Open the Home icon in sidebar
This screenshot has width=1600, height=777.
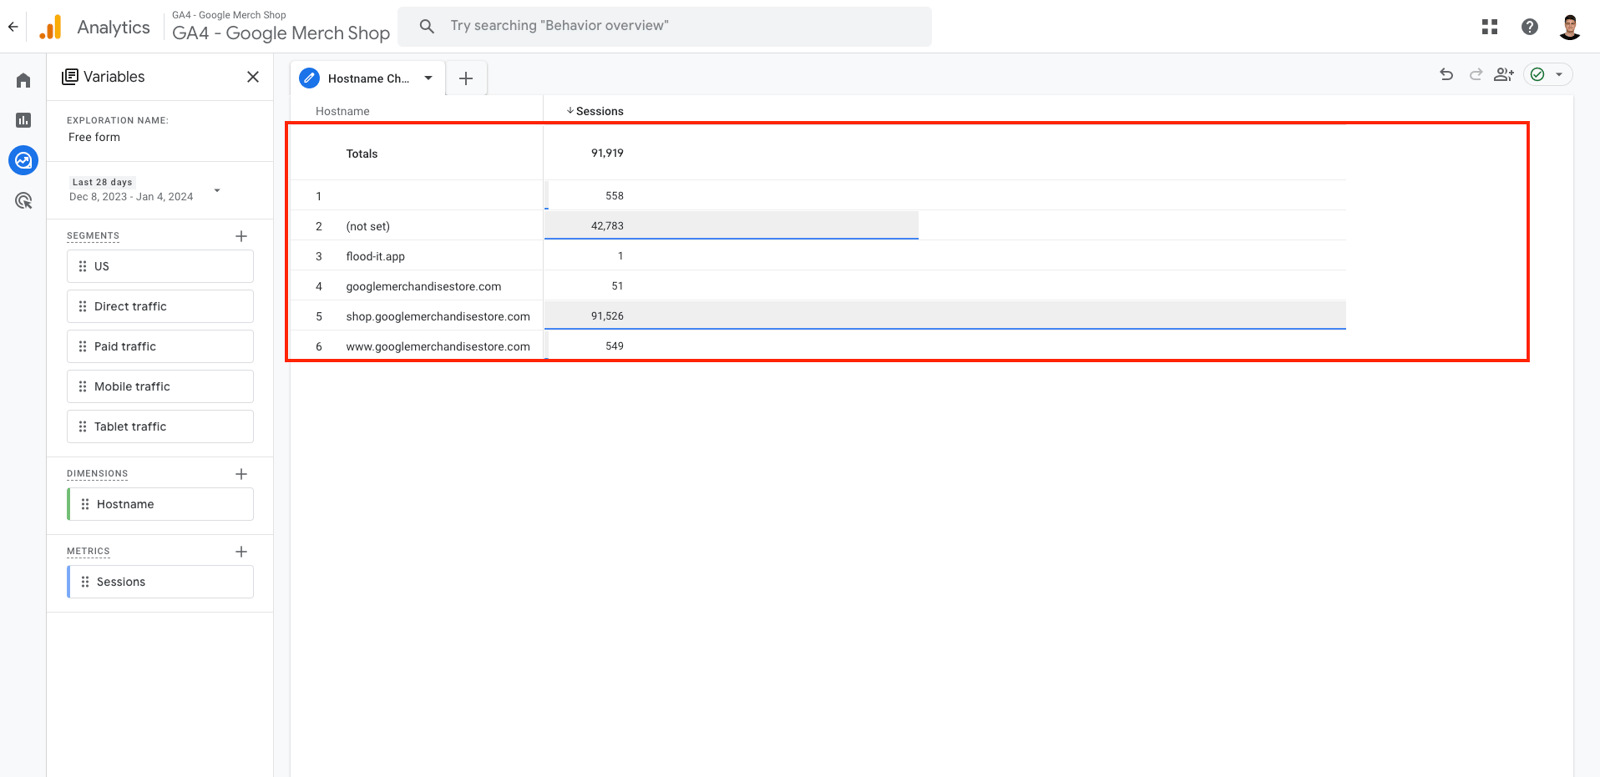(23, 80)
